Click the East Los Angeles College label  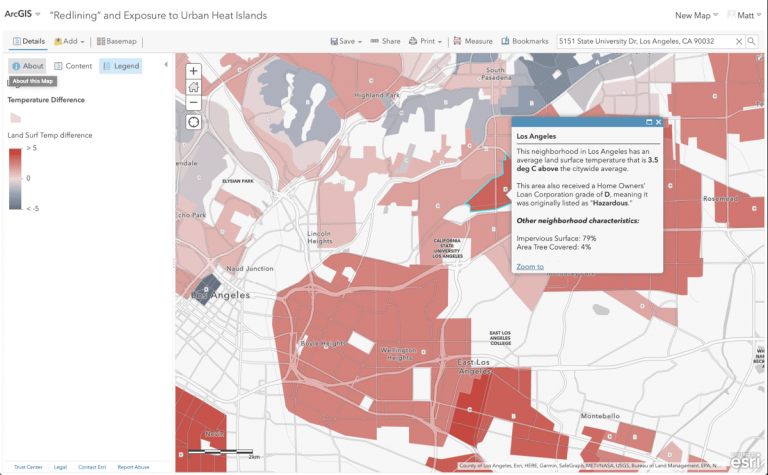[x=500, y=338]
